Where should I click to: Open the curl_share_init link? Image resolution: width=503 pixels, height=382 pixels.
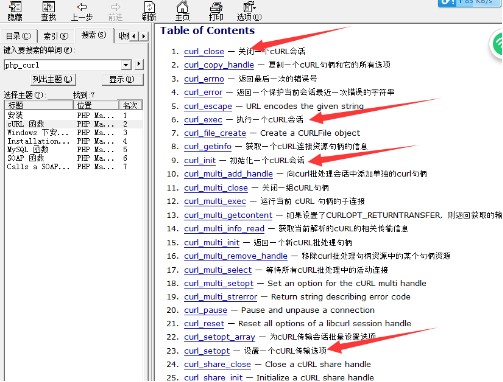[x=213, y=378]
